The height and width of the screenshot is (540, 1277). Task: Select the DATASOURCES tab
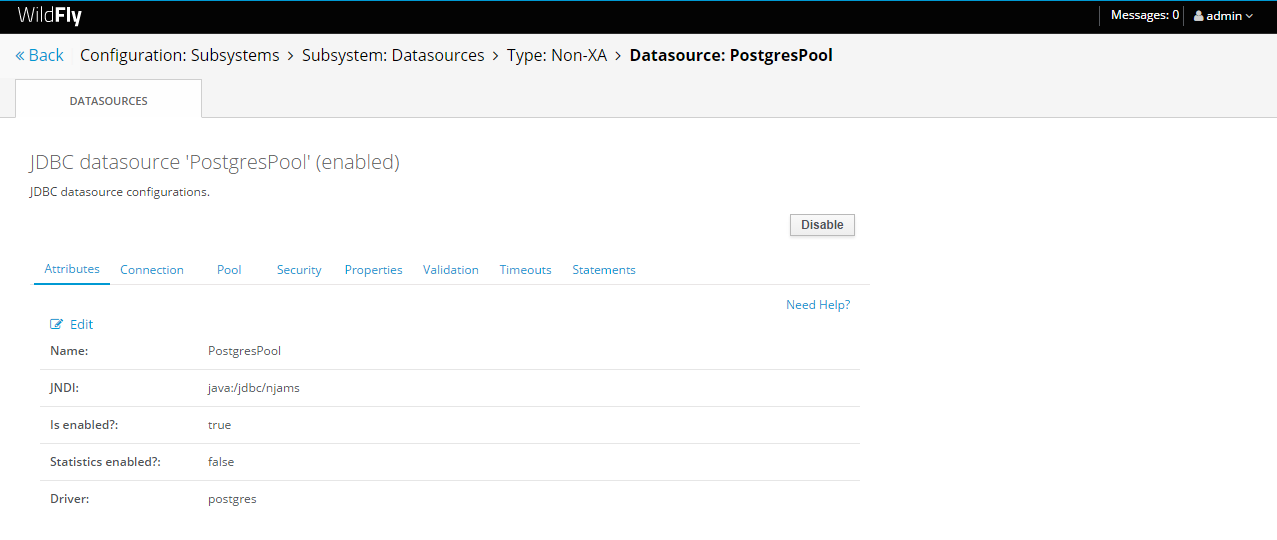click(108, 101)
